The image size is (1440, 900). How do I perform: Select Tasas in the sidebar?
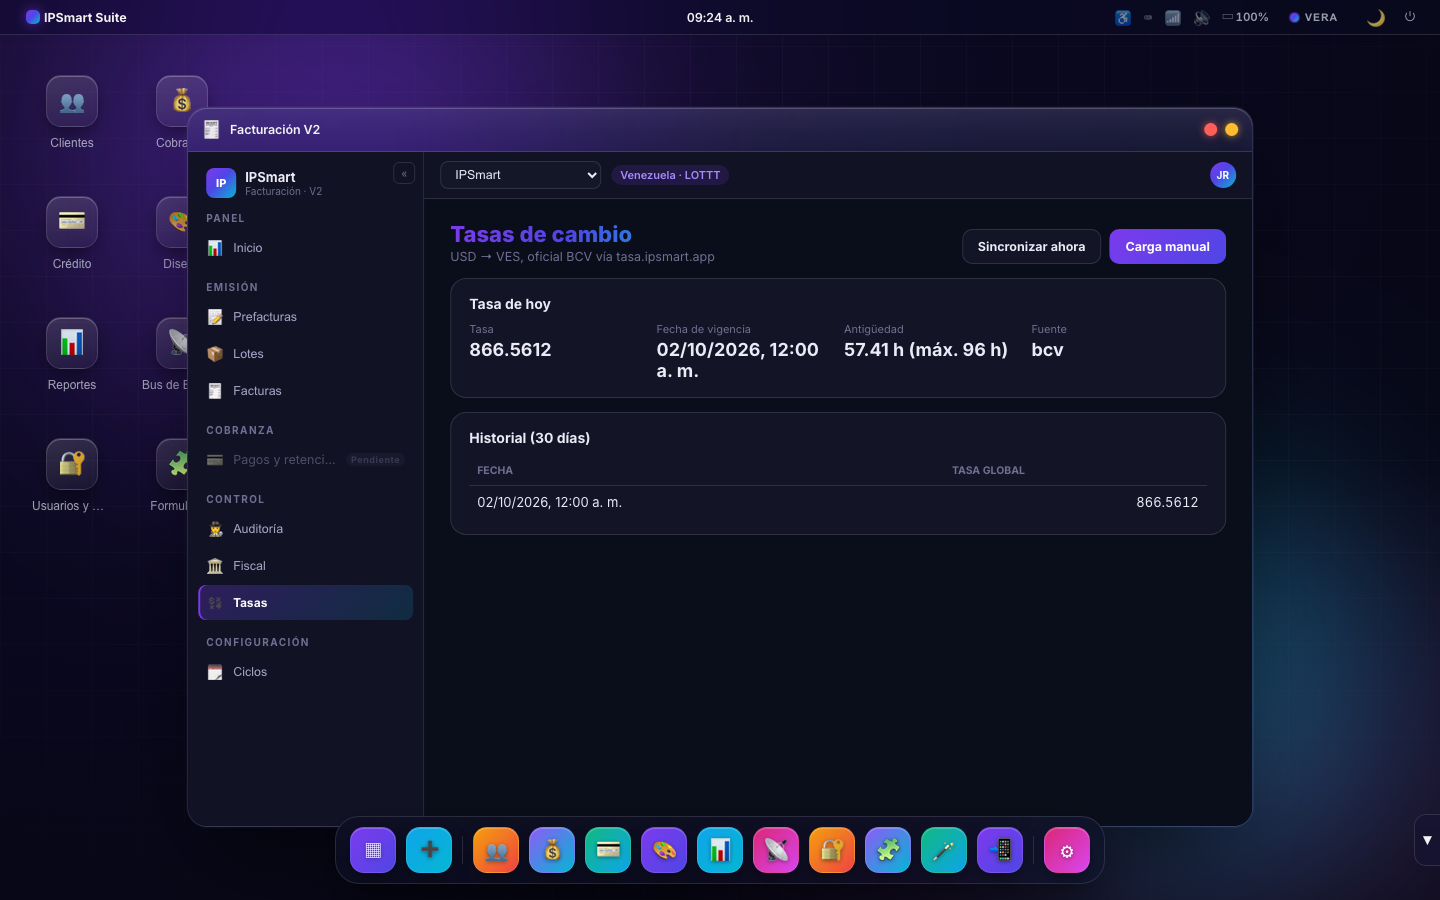pos(305,603)
